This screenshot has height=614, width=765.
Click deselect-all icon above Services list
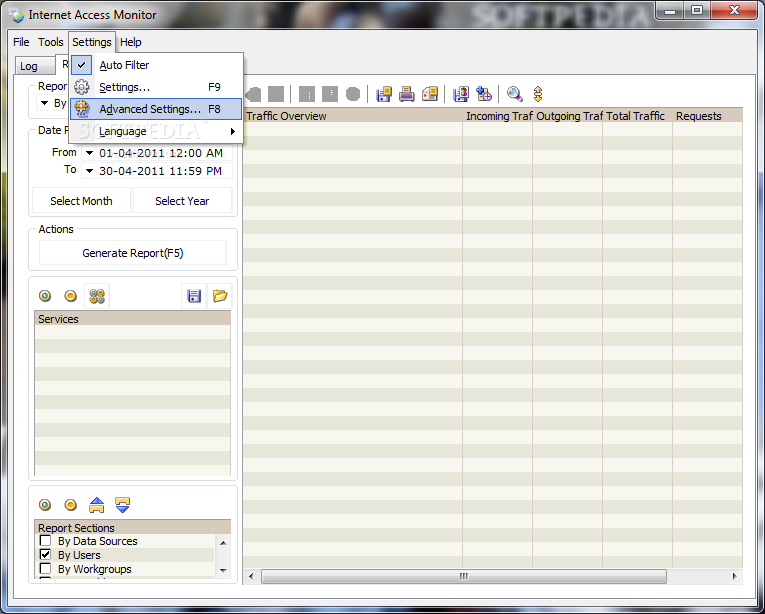[70, 296]
